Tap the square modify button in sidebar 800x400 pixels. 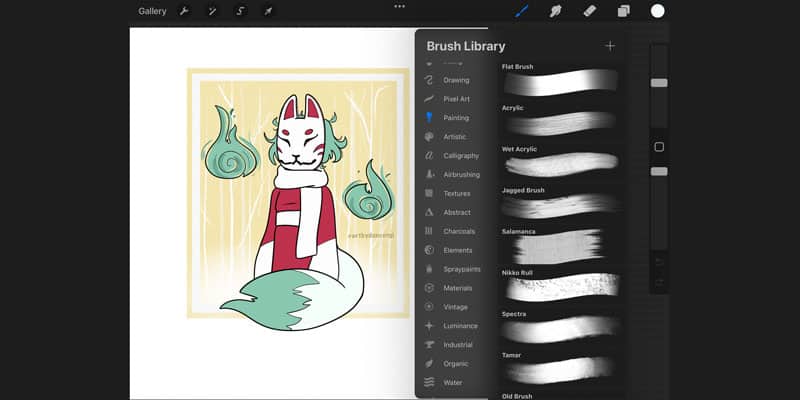(x=659, y=147)
